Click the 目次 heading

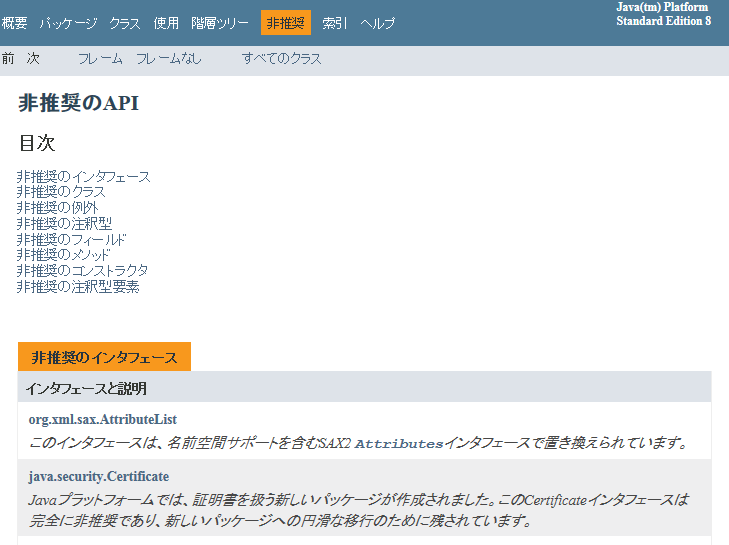click(x=37, y=143)
